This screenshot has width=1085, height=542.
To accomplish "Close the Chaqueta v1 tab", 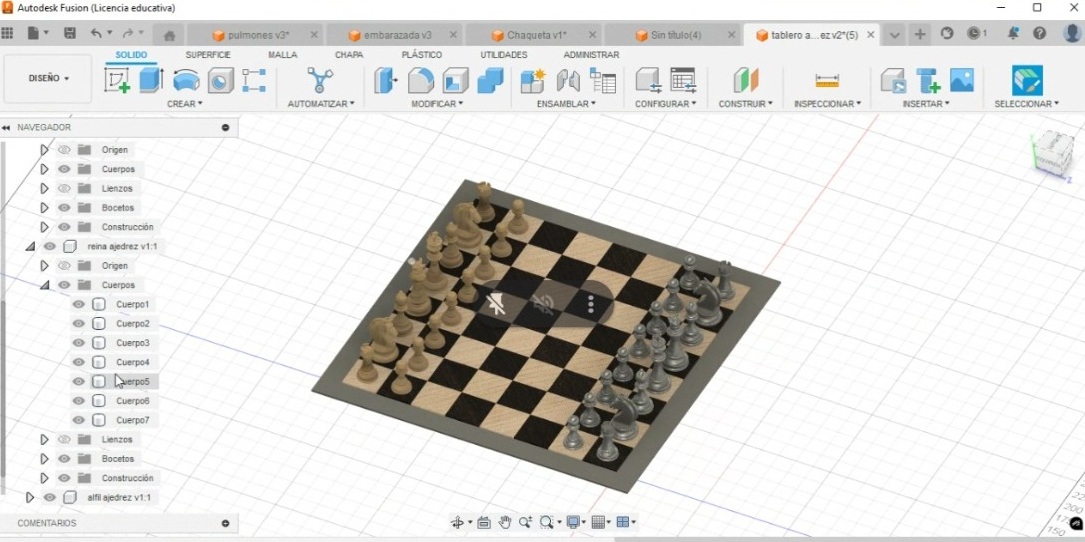I will [x=592, y=35].
